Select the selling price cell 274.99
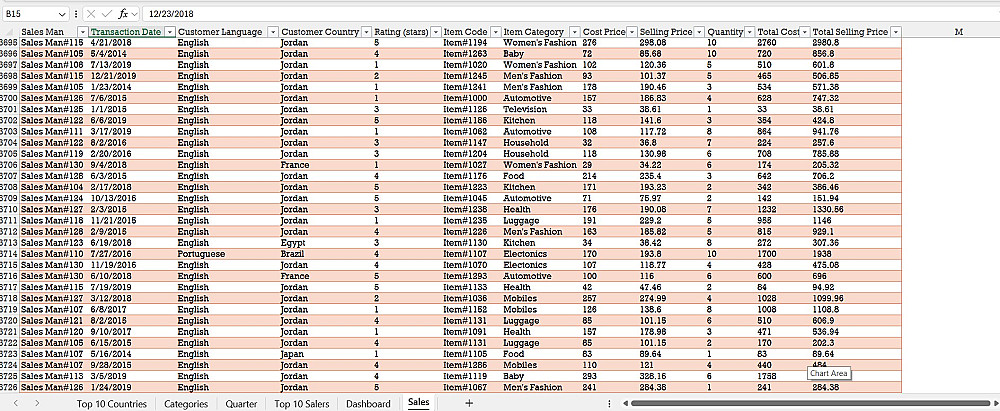 pyautogui.click(x=672, y=298)
